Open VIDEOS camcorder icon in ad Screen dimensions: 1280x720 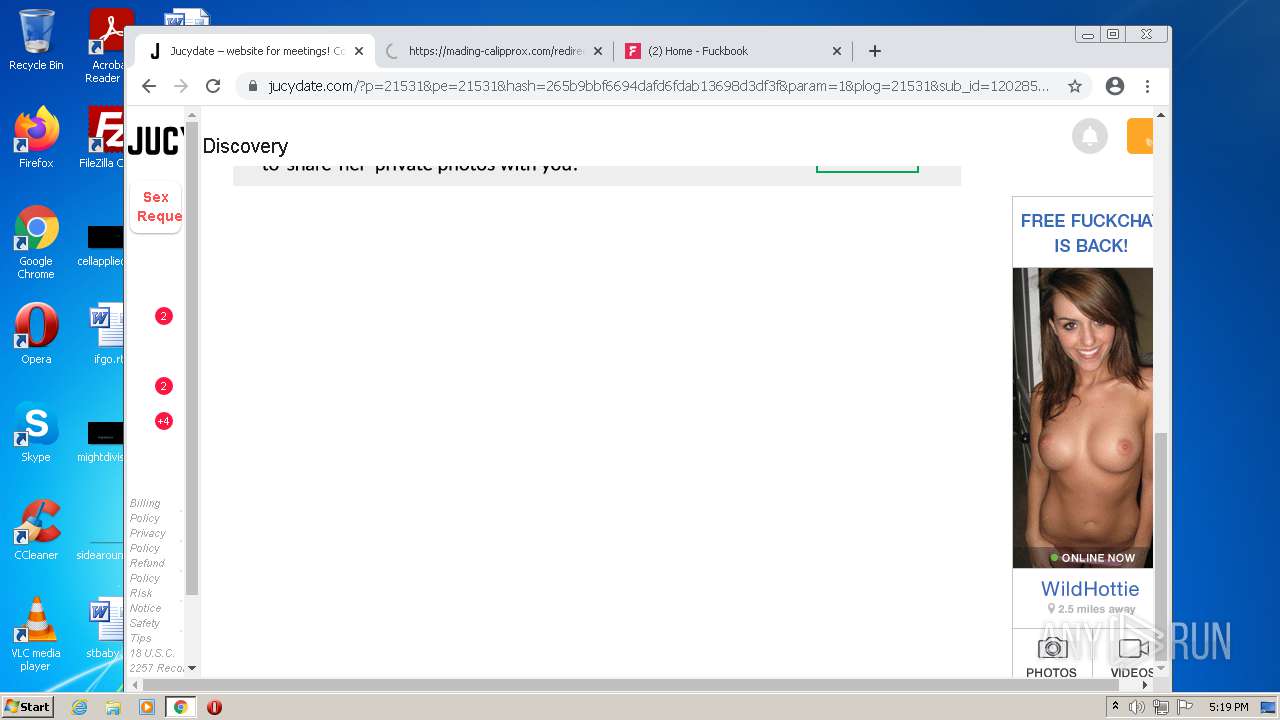[x=1133, y=649]
